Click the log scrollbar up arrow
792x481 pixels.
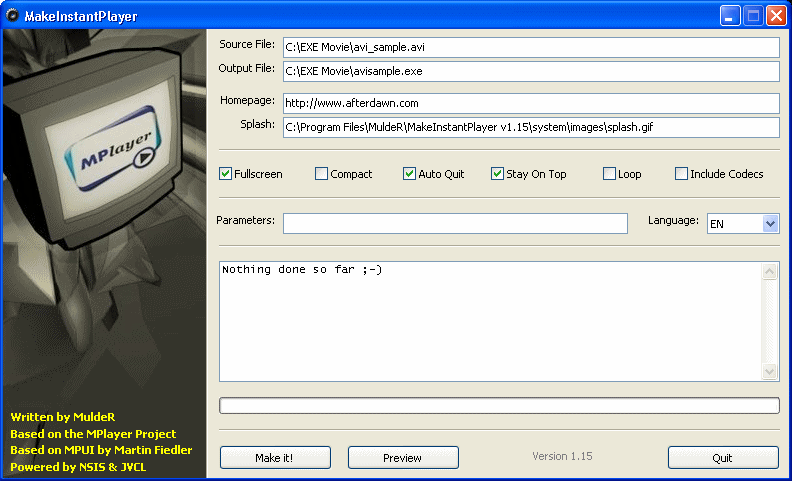coord(769,271)
